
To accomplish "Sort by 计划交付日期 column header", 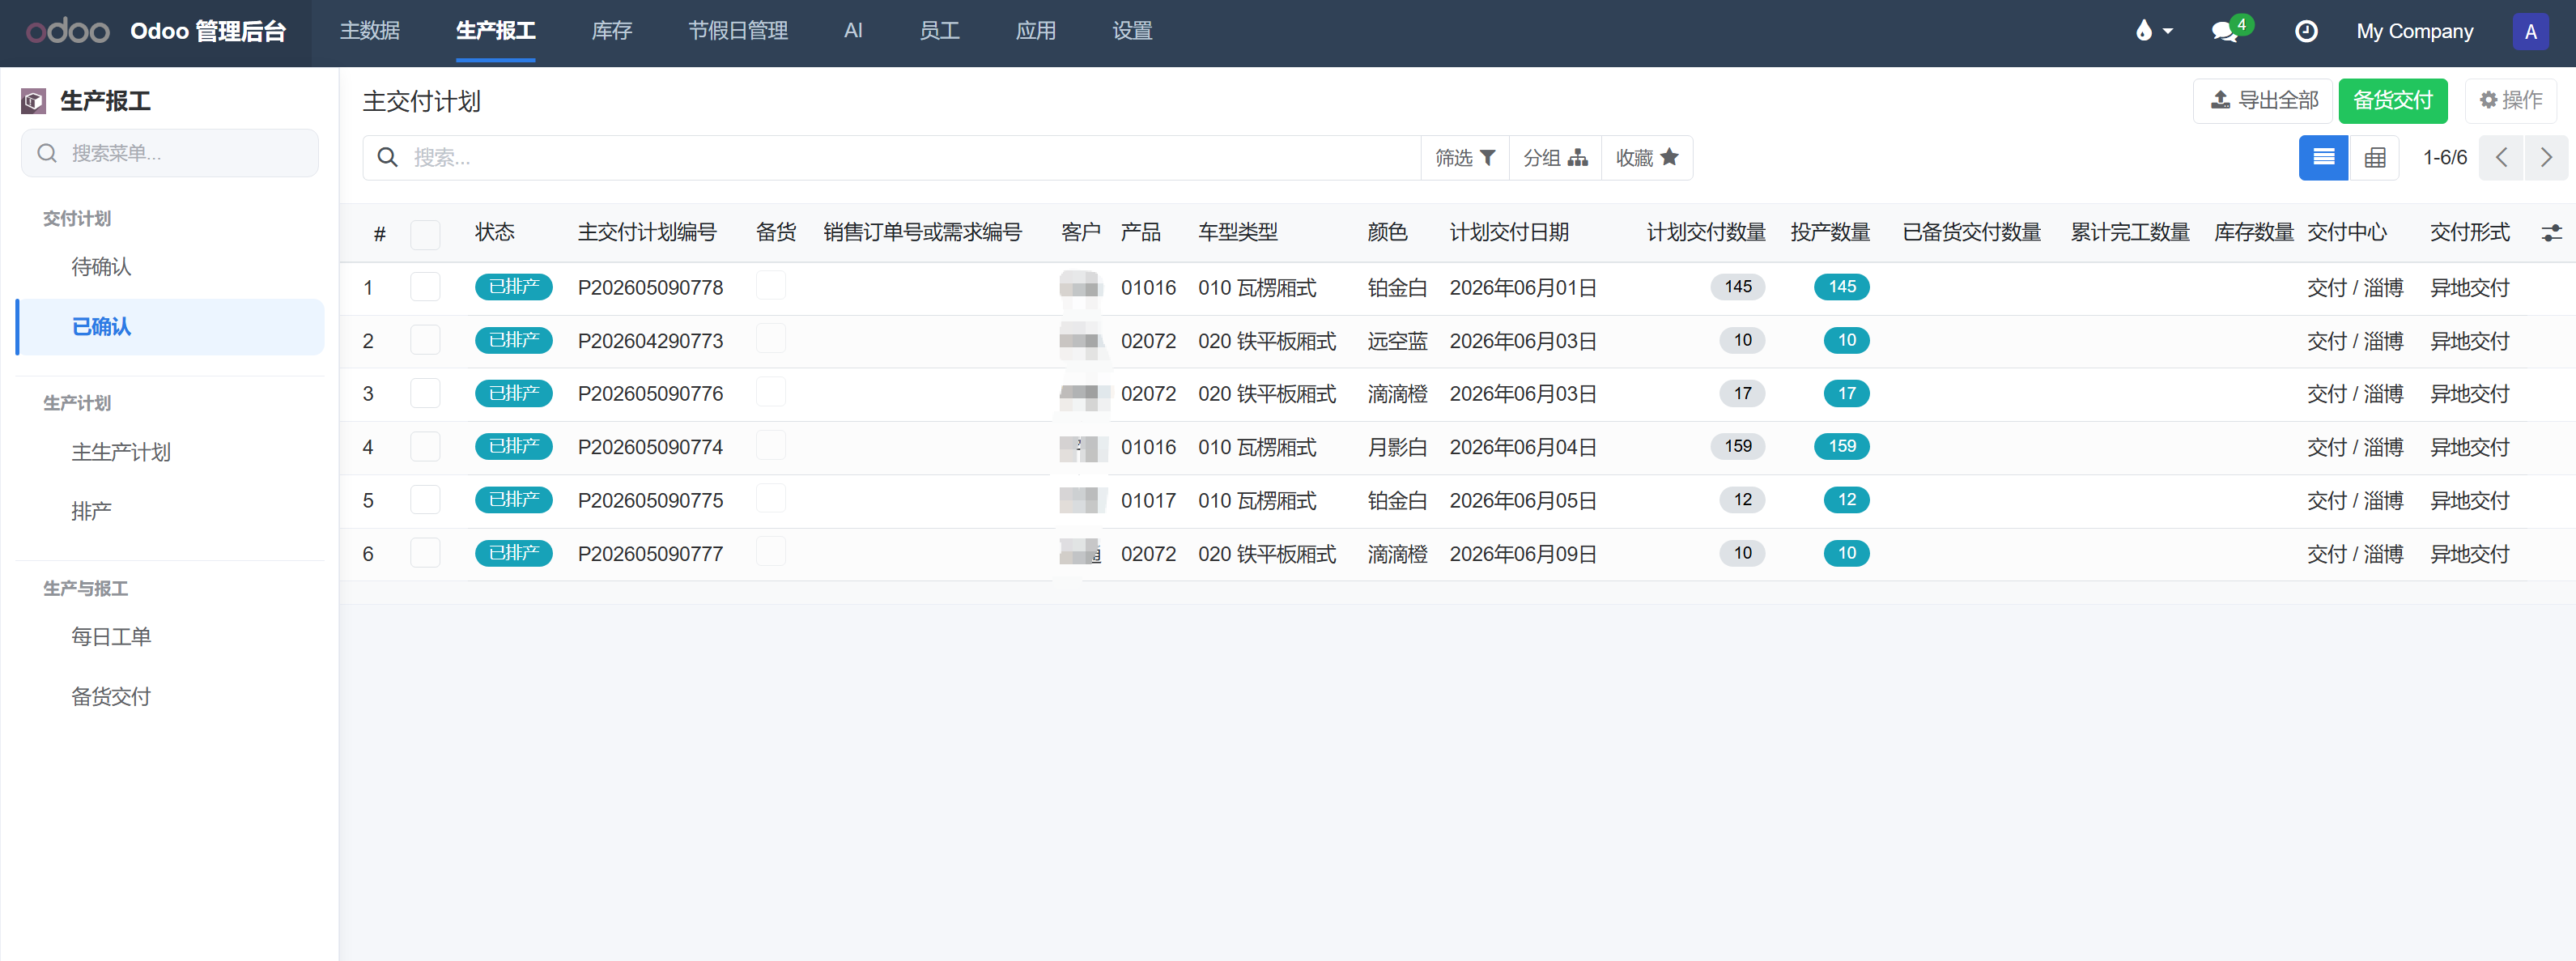I will (x=1508, y=233).
